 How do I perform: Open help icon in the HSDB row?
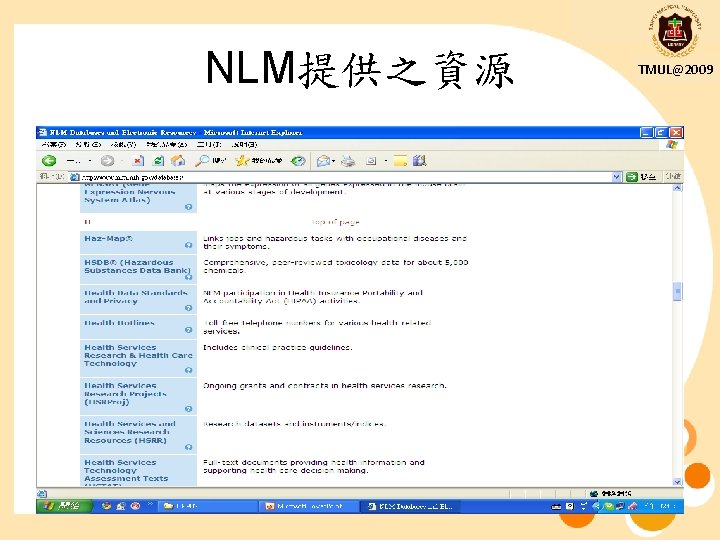point(188,277)
